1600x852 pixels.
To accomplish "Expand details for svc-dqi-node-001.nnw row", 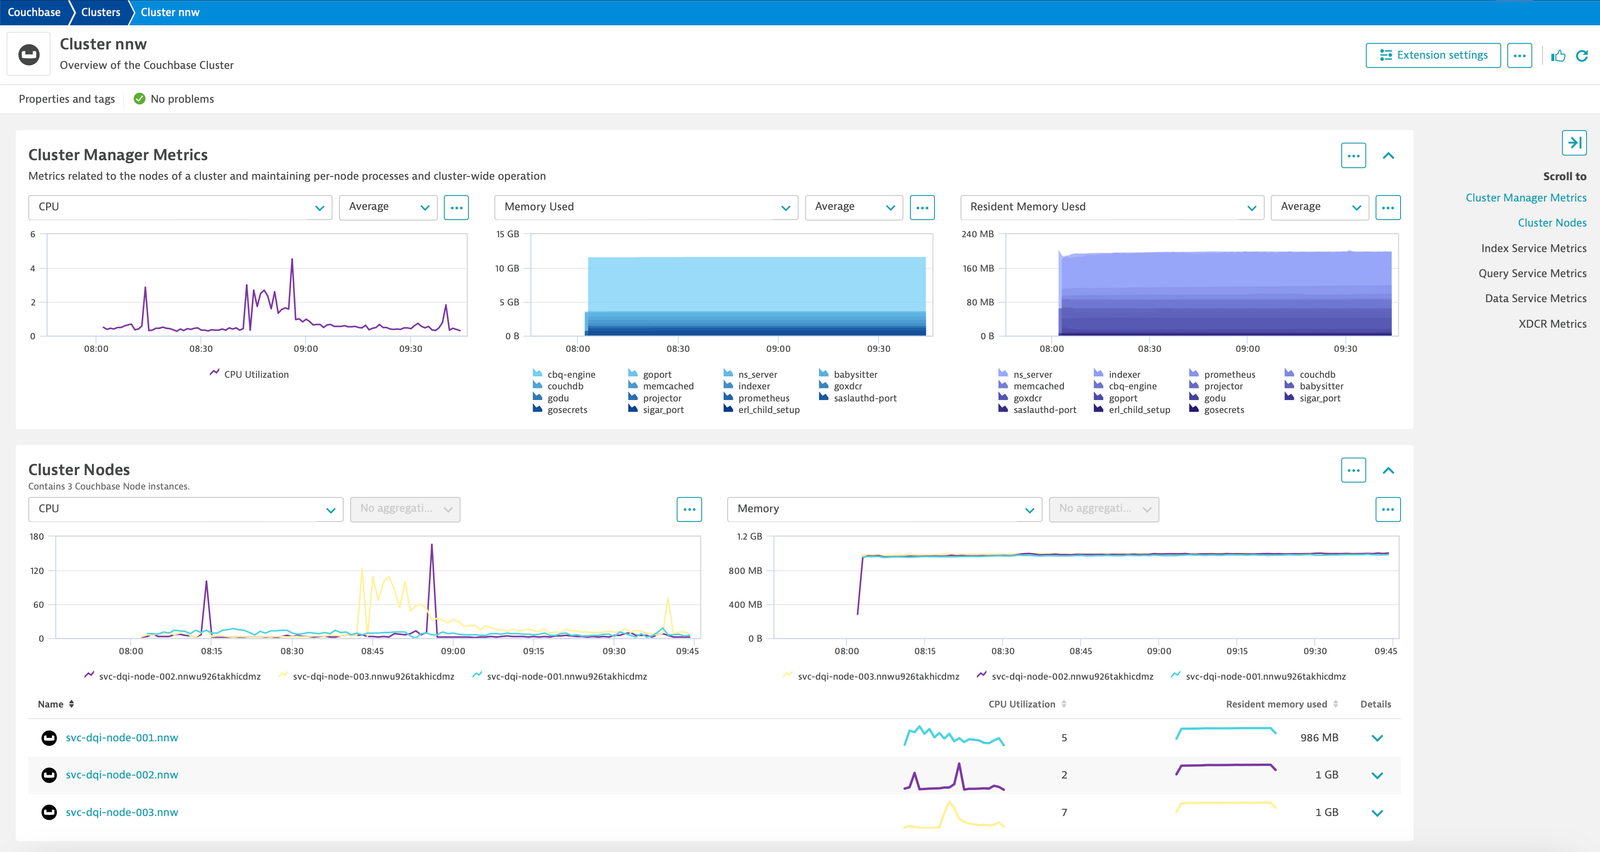I will (x=1377, y=738).
